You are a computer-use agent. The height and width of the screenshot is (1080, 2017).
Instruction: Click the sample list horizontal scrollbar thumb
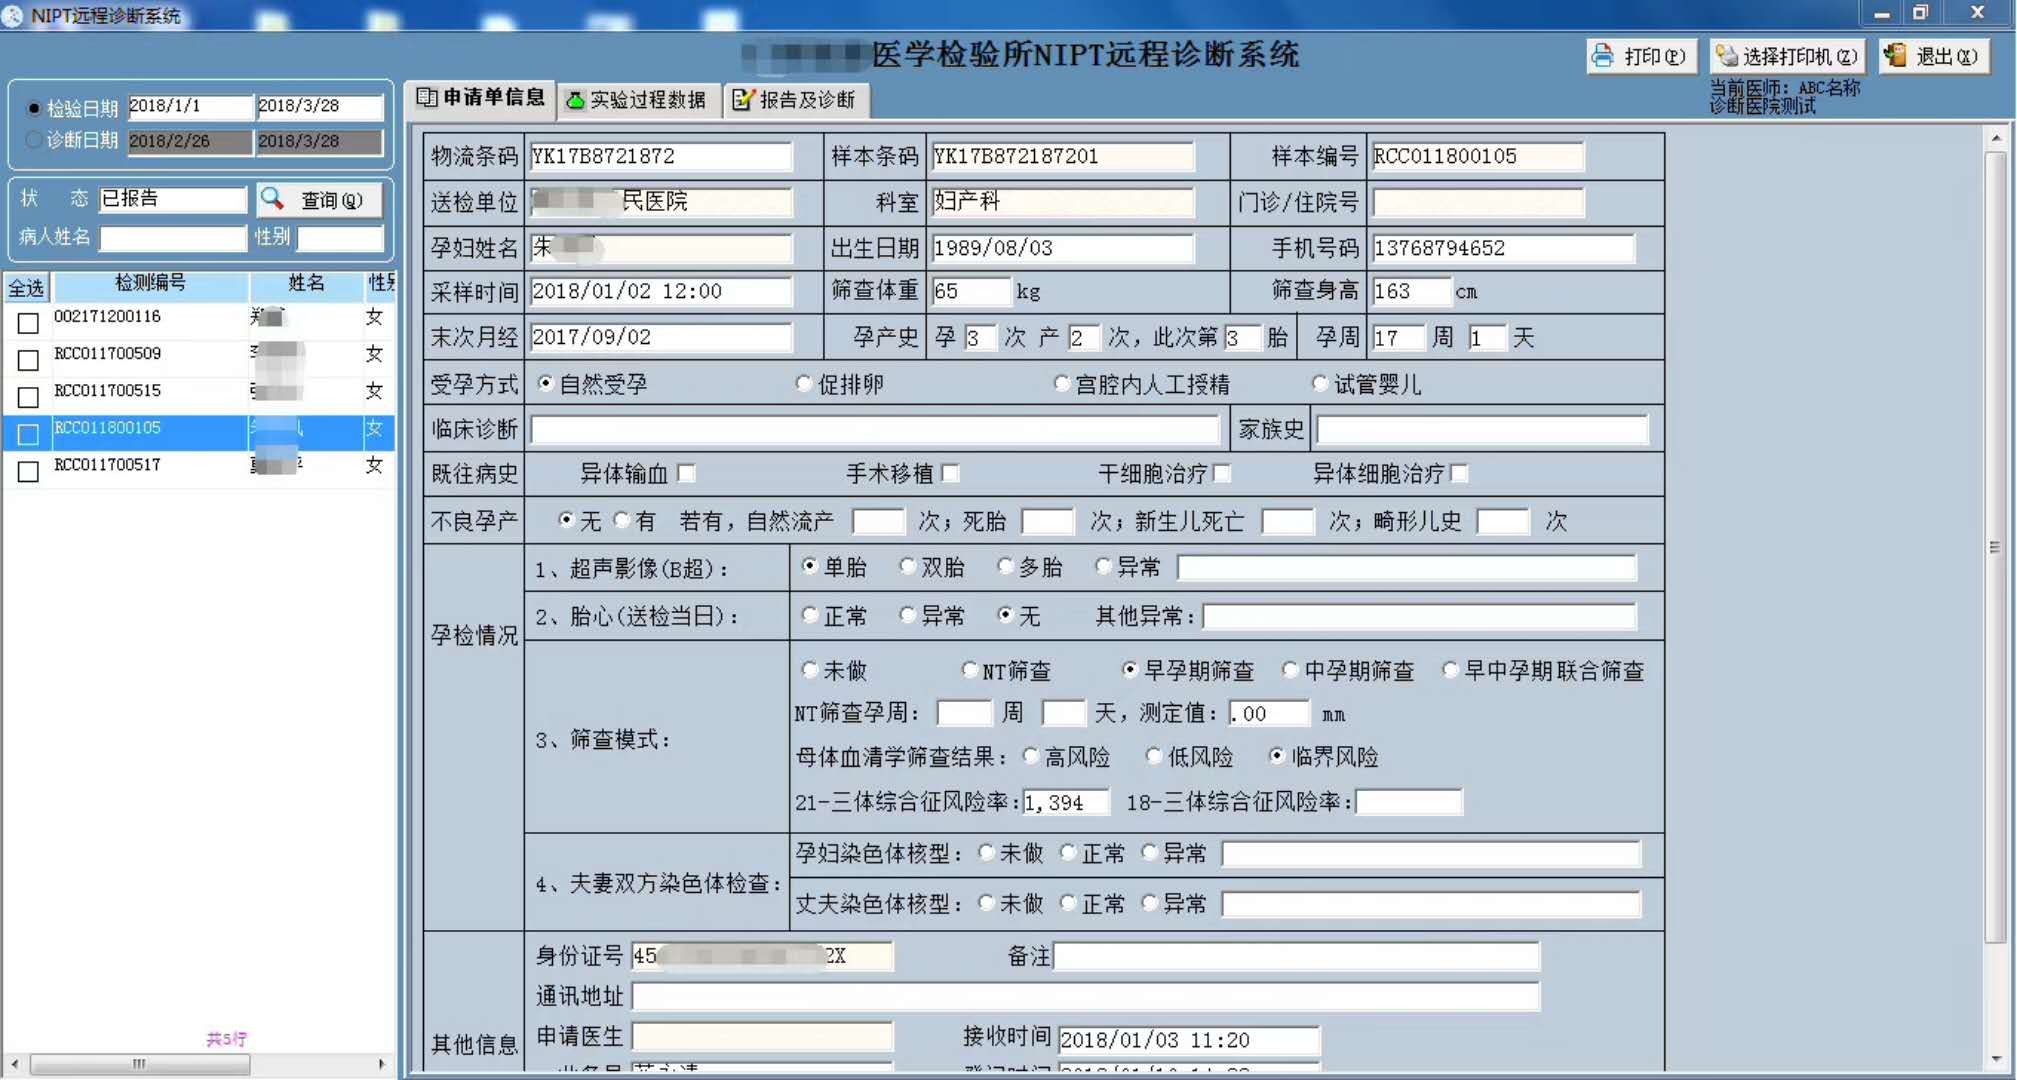click(x=140, y=1064)
